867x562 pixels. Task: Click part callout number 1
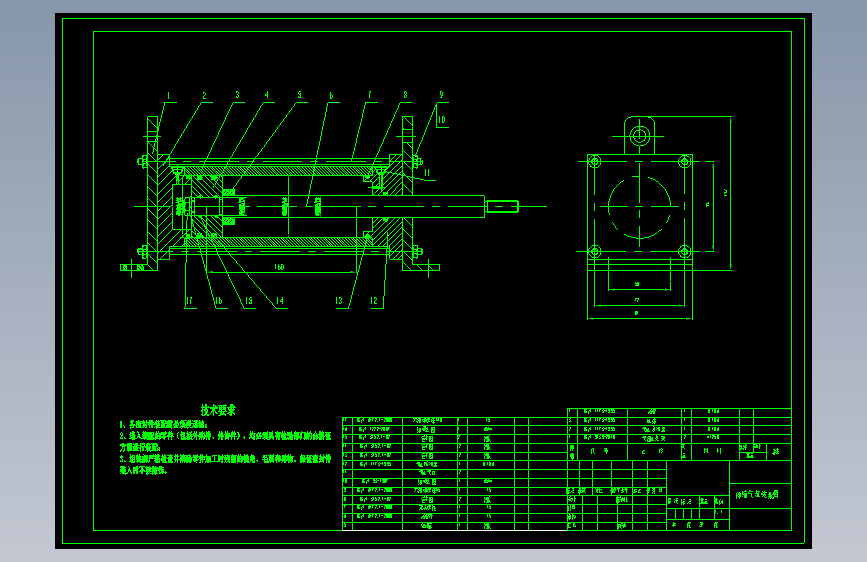168,96
